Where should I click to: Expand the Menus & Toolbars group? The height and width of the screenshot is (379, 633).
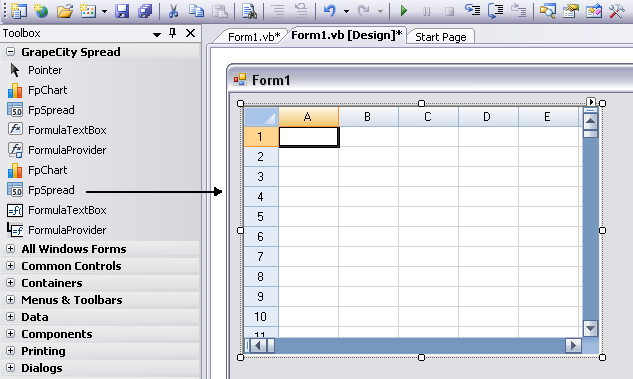tap(11, 299)
